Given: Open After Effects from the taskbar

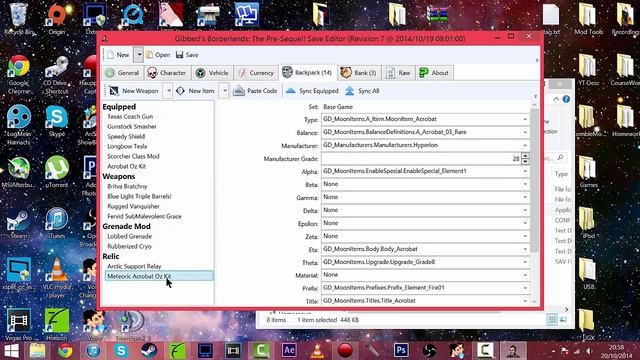Looking at the screenshot, I should pyautogui.click(x=289, y=351).
